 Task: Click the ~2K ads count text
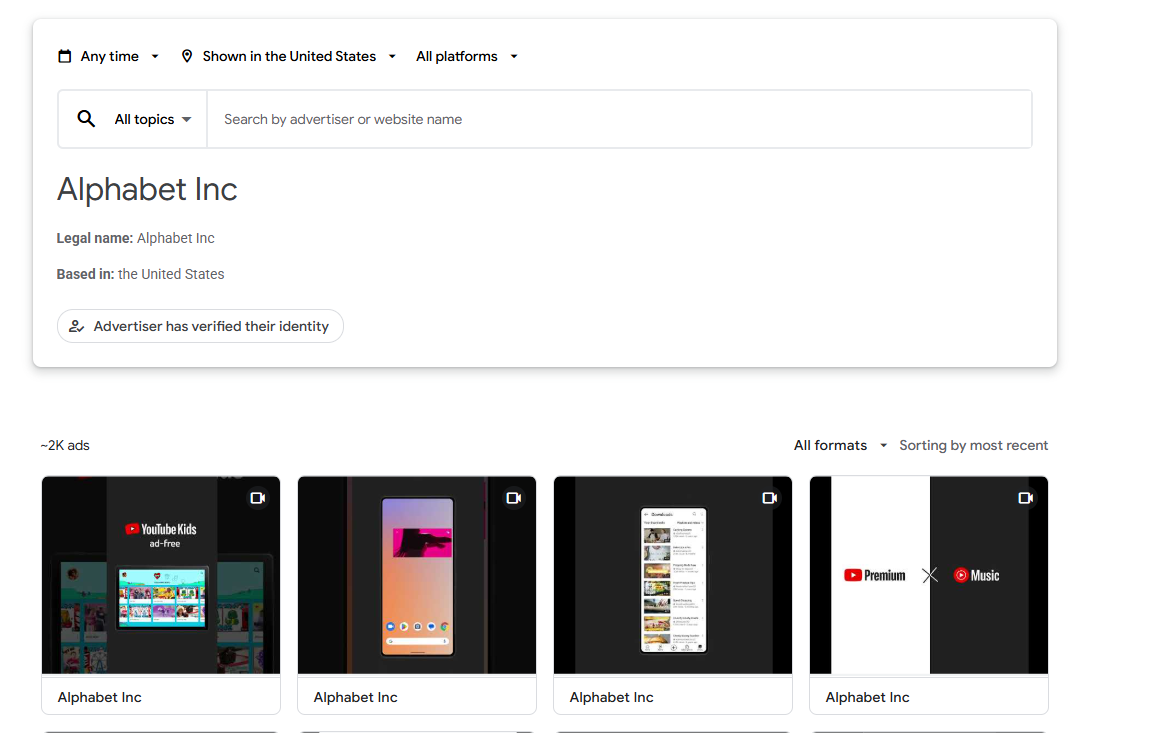click(x=65, y=445)
